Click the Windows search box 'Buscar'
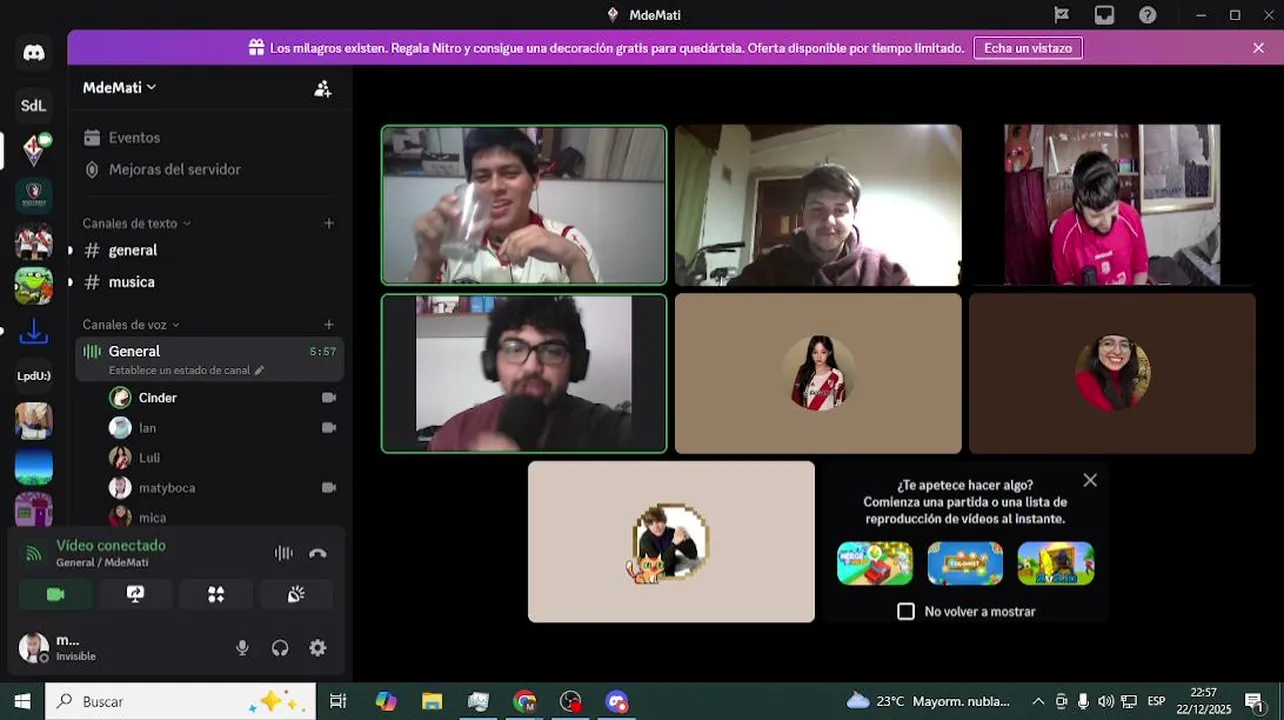1284x720 pixels. (181, 701)
